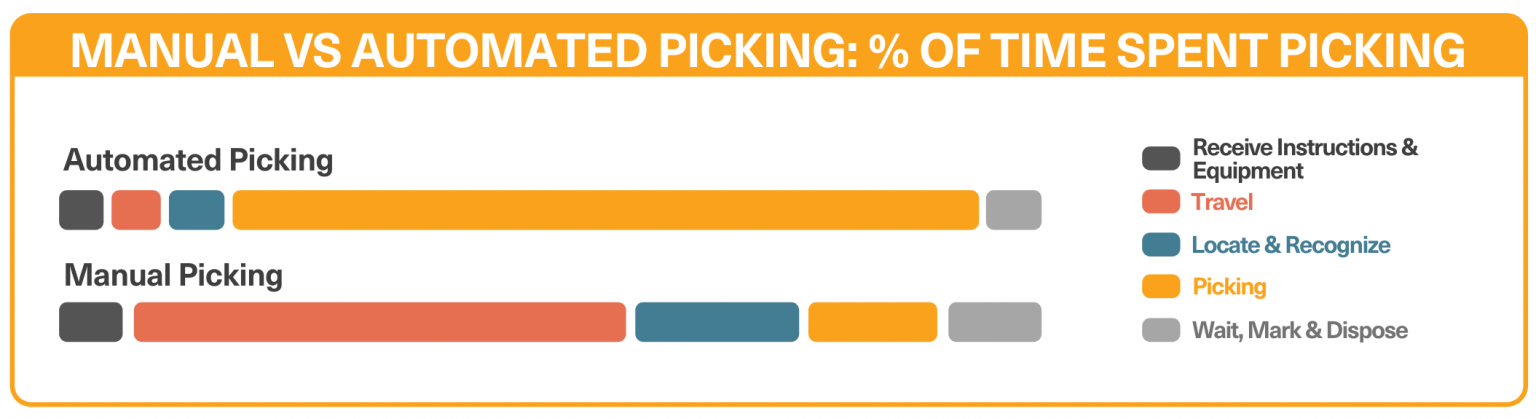Click the orange Picking segment in Manual Picking
This screenshot has width=1536, height=419.
point(872,322)
